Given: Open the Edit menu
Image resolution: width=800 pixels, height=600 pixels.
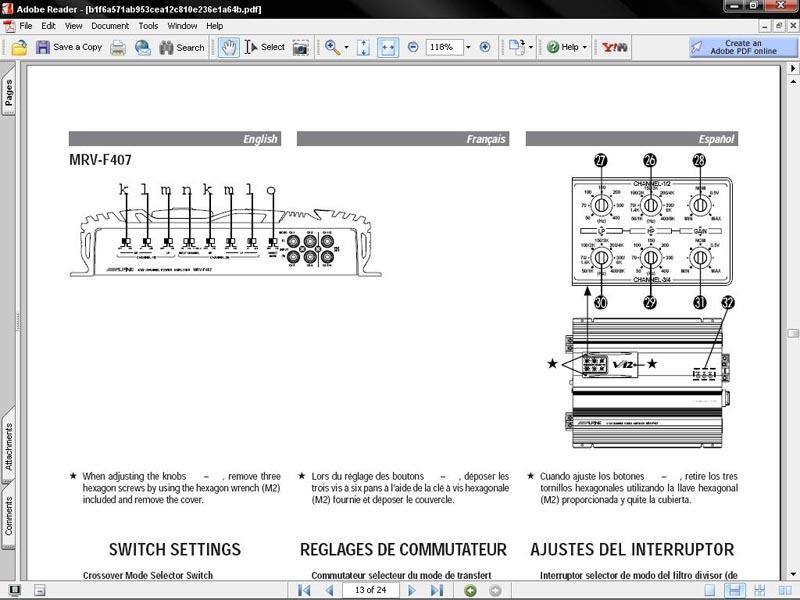Looking at the screenshot, I should coord(48,26).
